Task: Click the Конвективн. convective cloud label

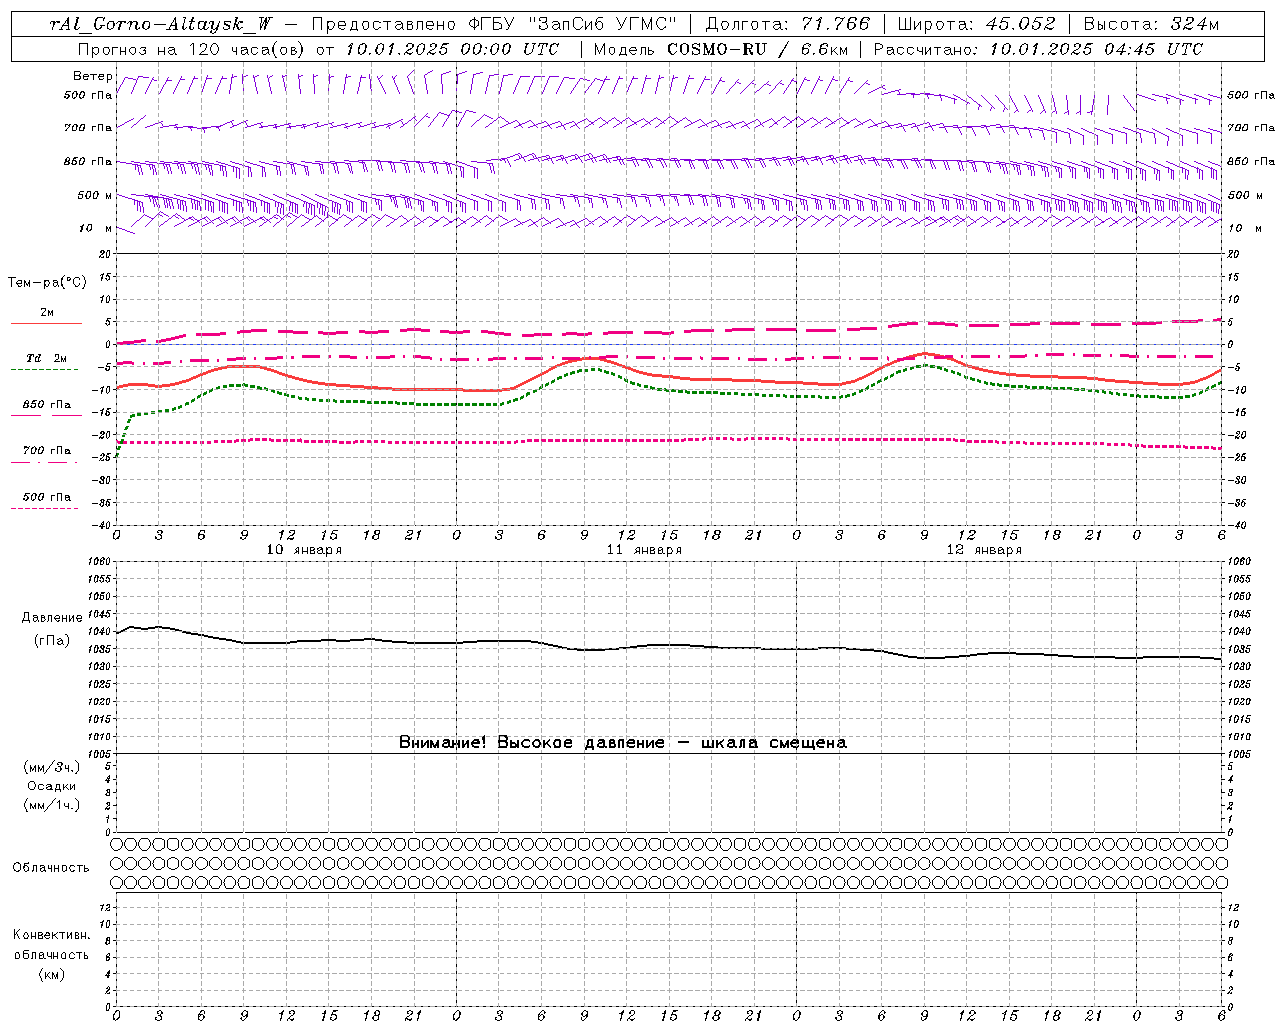Action: [x=52, y=935]
